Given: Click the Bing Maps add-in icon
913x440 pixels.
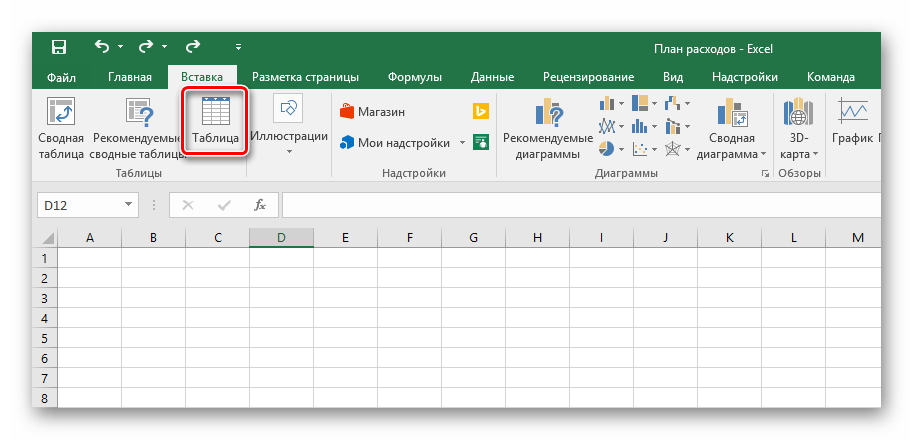Looking at the screenshot, I should tap(481, 112).
